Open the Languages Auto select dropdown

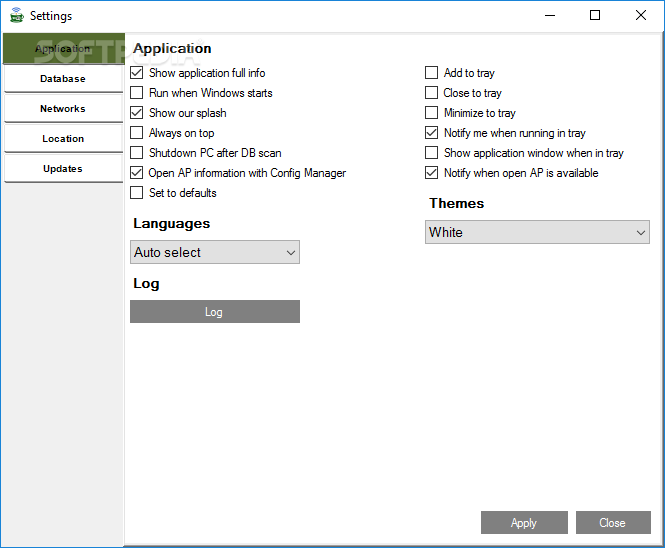[x=215, y=252]
